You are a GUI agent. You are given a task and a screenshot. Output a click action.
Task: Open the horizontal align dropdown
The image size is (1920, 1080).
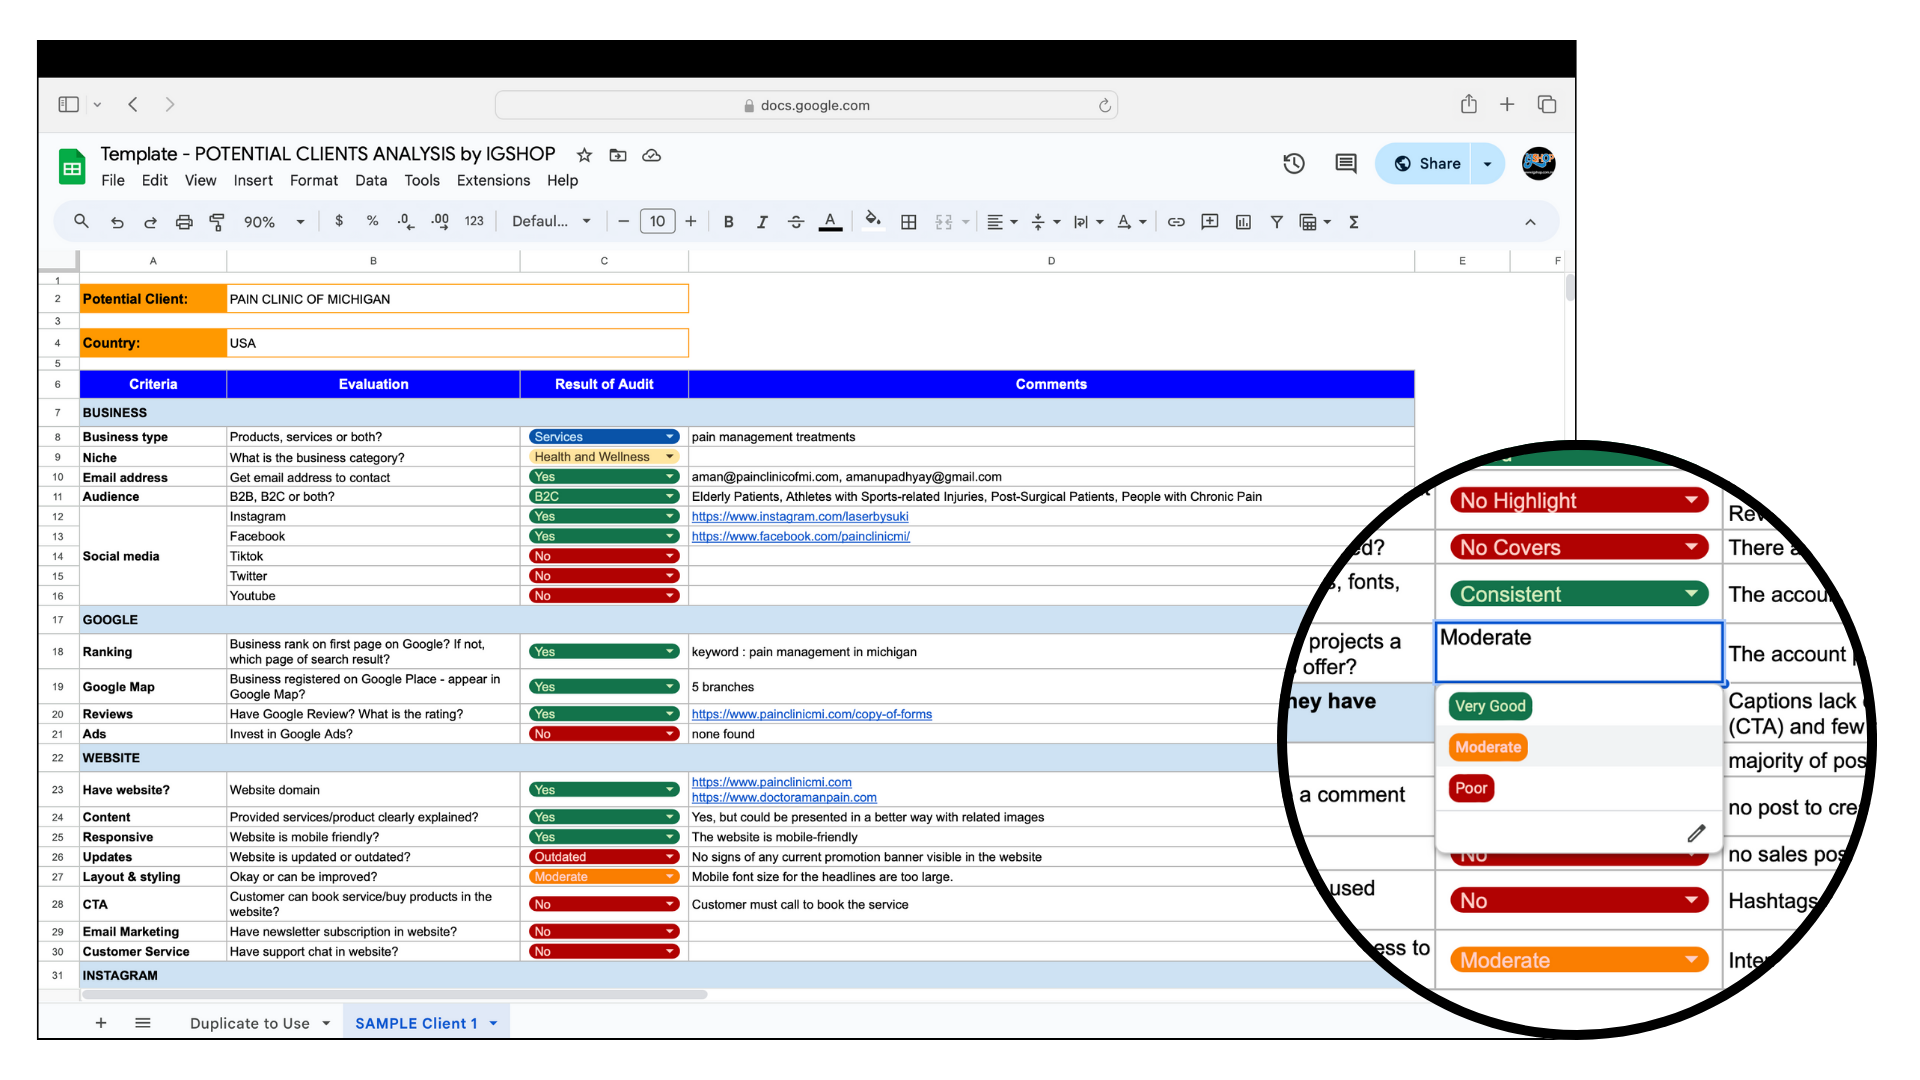(x=1002, y=222)
